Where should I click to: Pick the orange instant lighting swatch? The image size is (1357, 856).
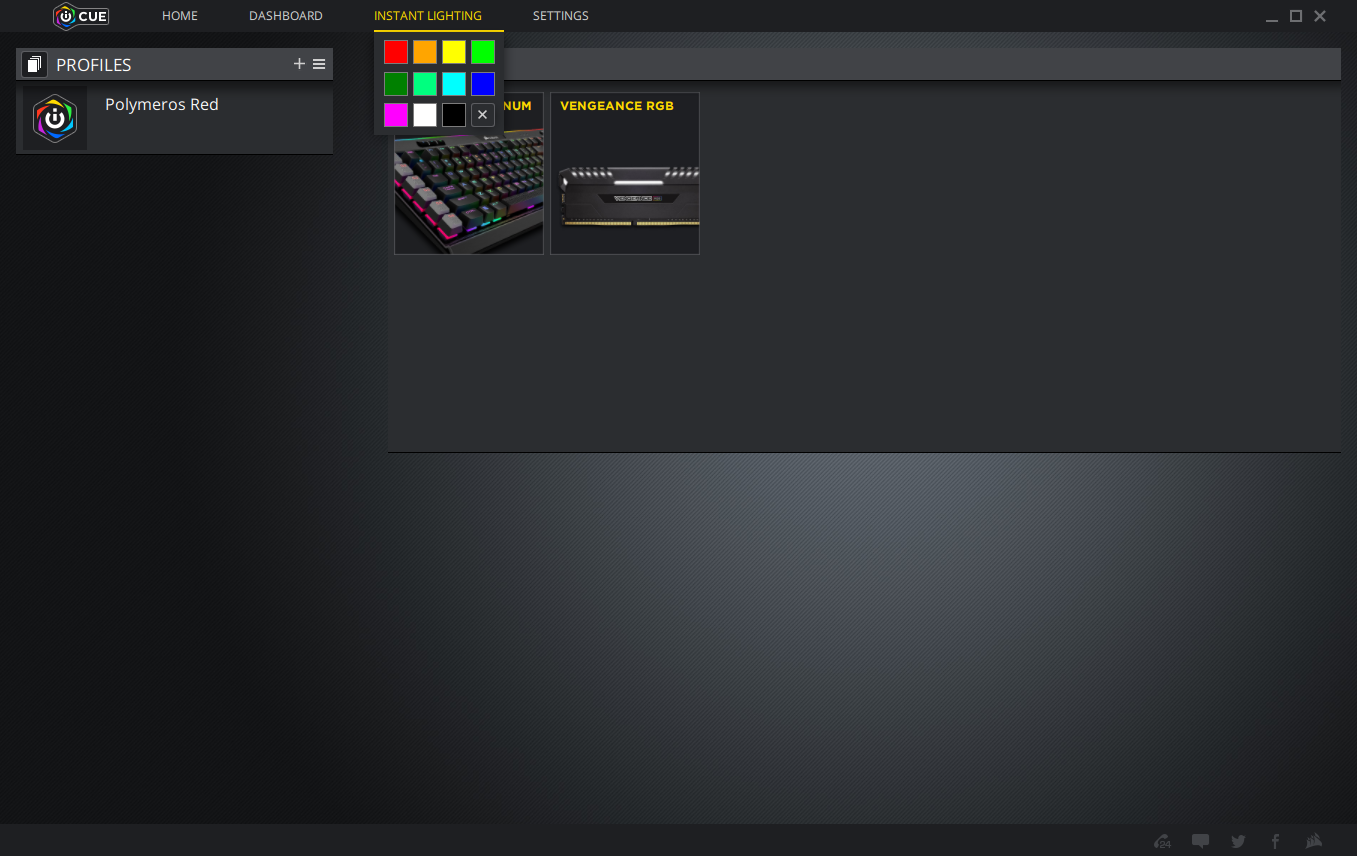point(425,52)
